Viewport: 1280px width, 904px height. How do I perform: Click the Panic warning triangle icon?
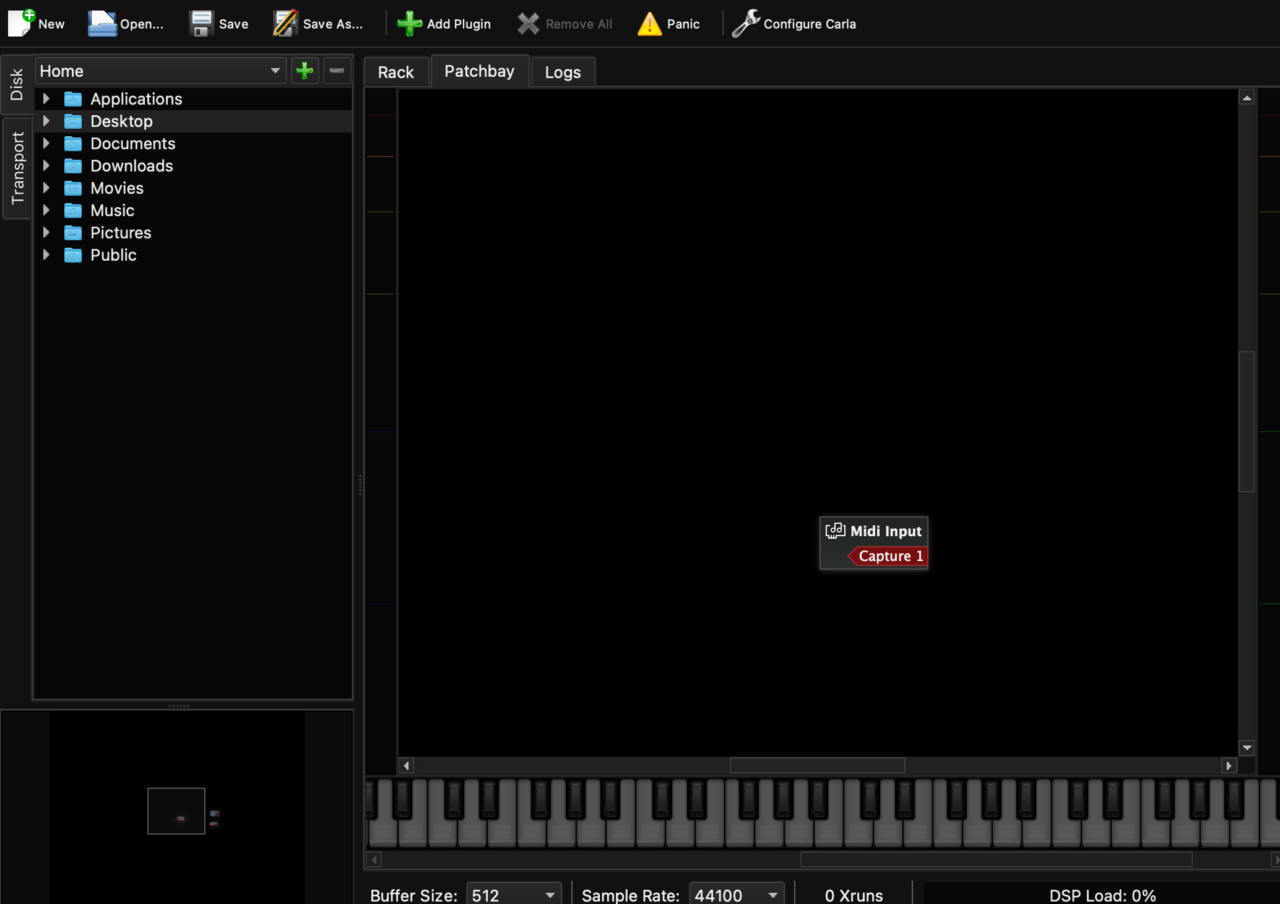point(650,23)
